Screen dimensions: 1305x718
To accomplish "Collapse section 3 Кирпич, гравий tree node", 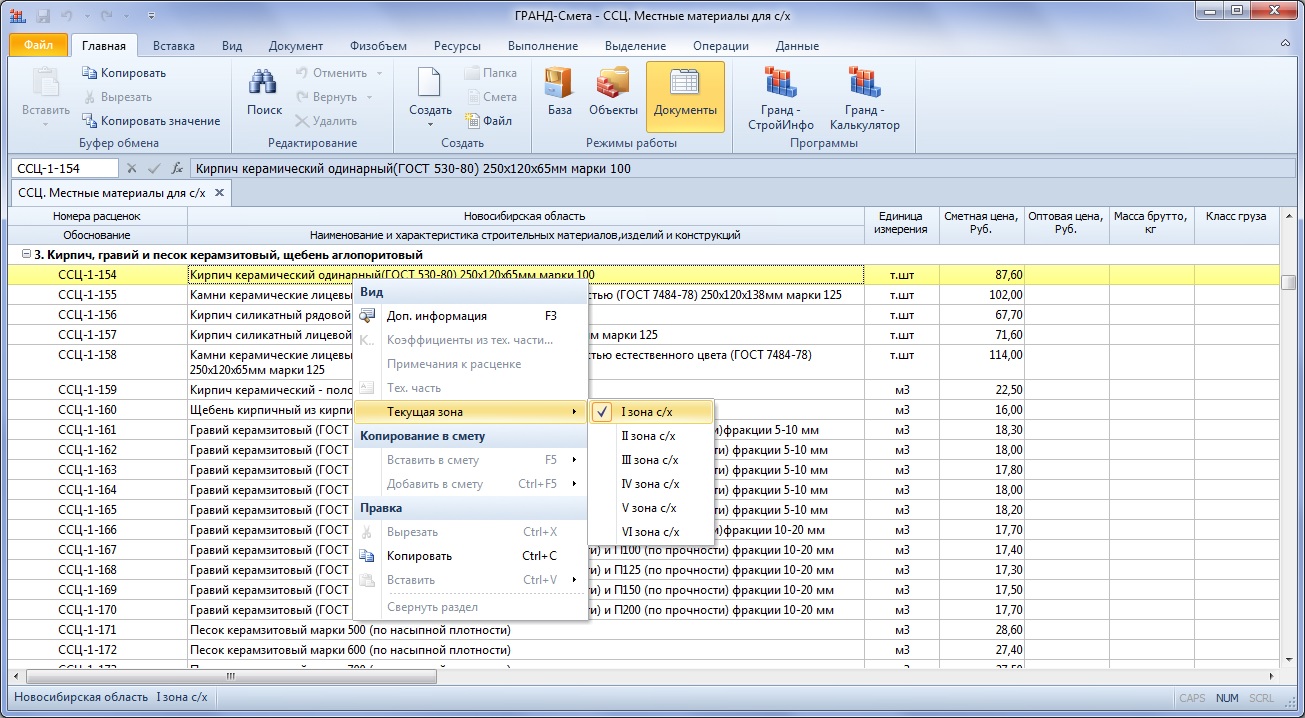I will tap(26, 255).
